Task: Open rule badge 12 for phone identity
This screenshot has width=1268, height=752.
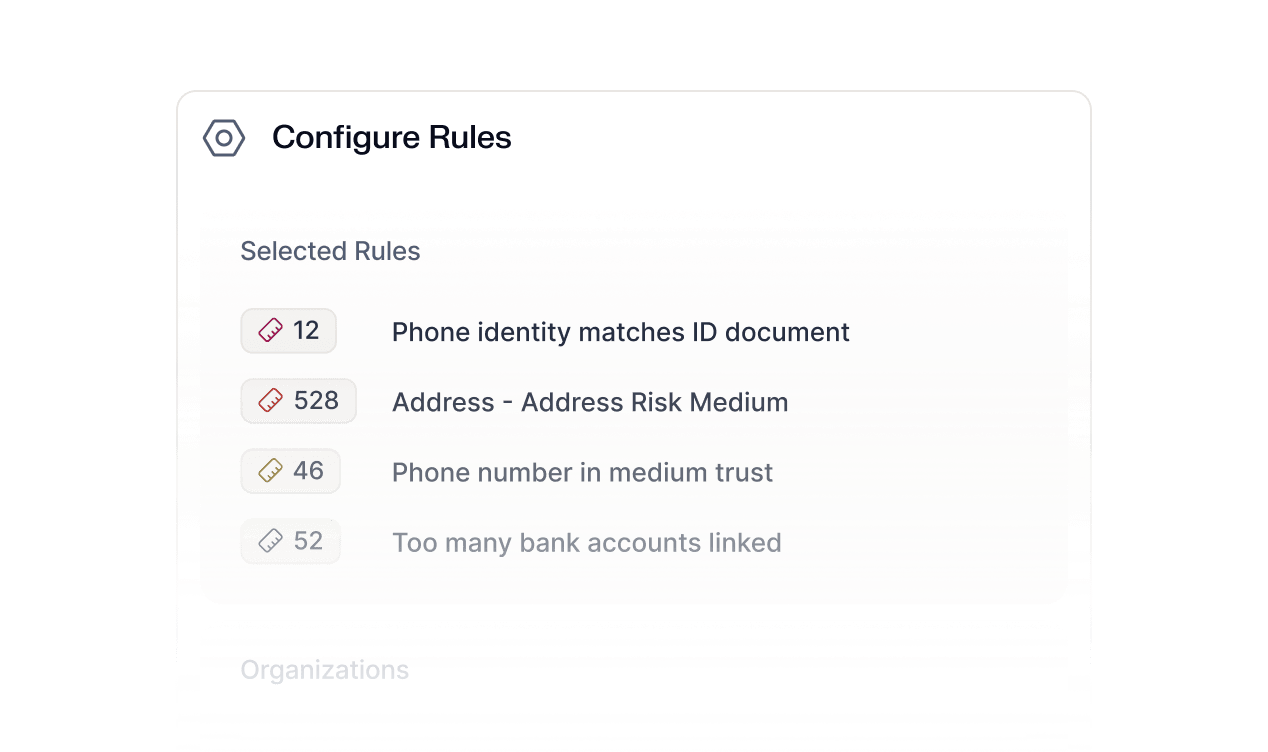Action: [x=288, y=330]
